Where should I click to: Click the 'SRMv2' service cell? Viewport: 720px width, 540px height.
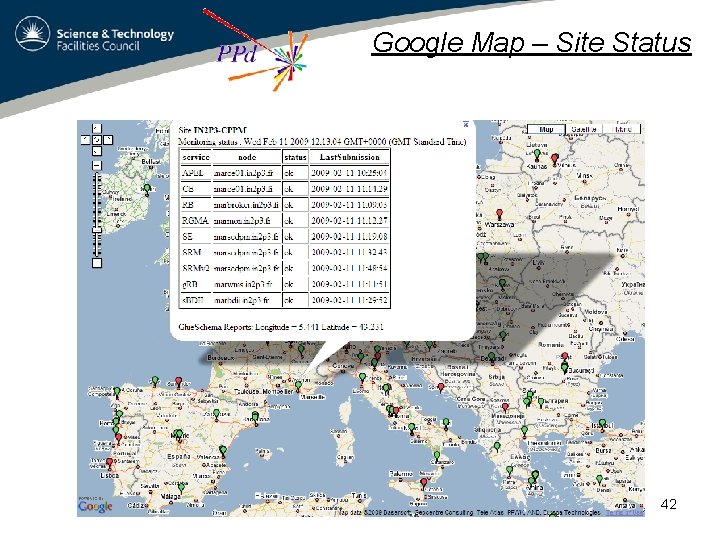pos(196,268)
